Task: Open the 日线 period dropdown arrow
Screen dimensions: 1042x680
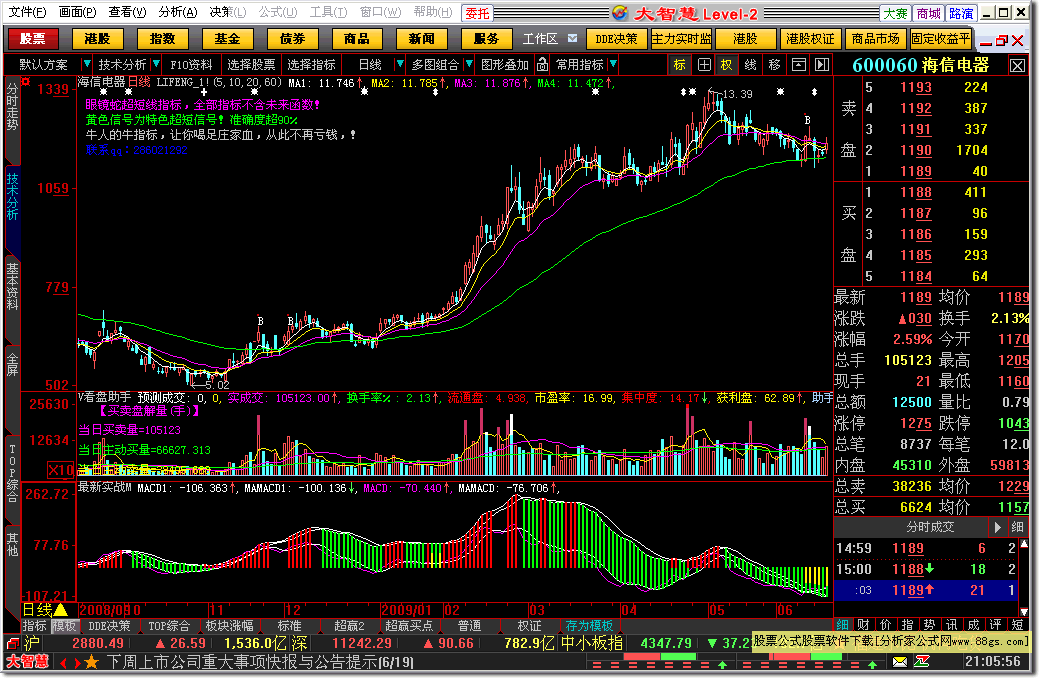Action: [399, 64]
